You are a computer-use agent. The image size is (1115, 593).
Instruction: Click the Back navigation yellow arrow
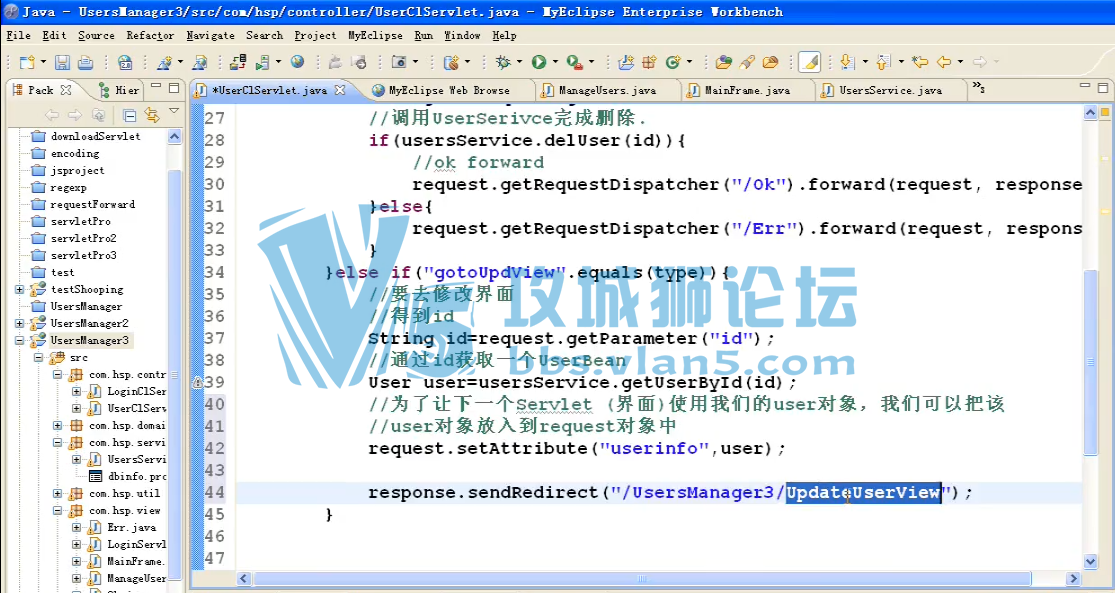click(944, 63)
